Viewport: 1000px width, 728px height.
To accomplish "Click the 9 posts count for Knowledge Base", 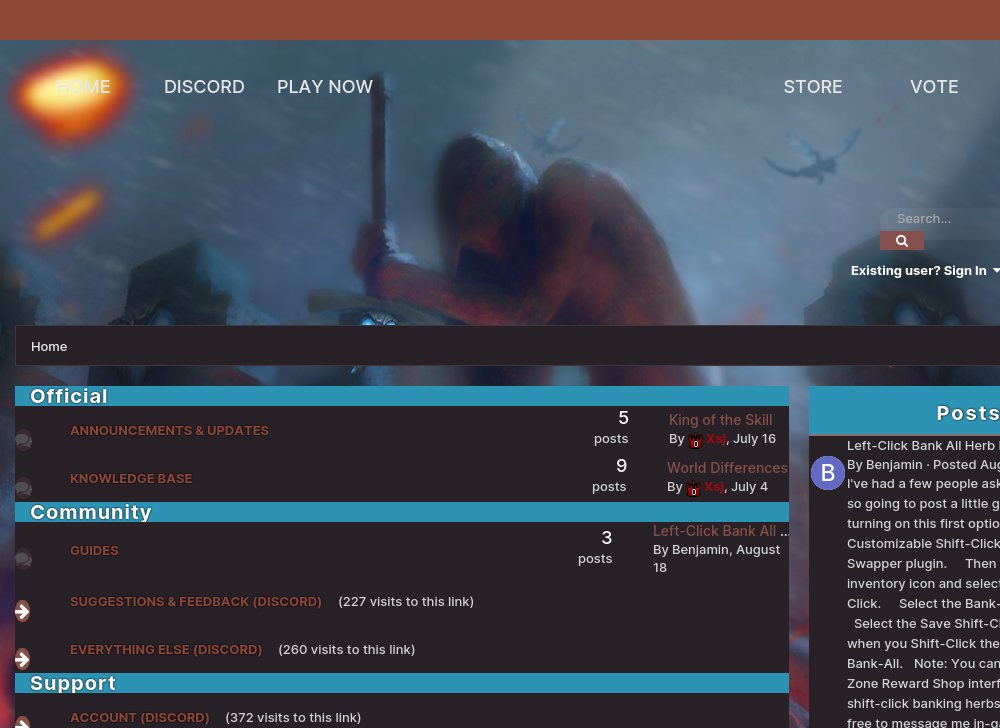I will coord(610,476).
